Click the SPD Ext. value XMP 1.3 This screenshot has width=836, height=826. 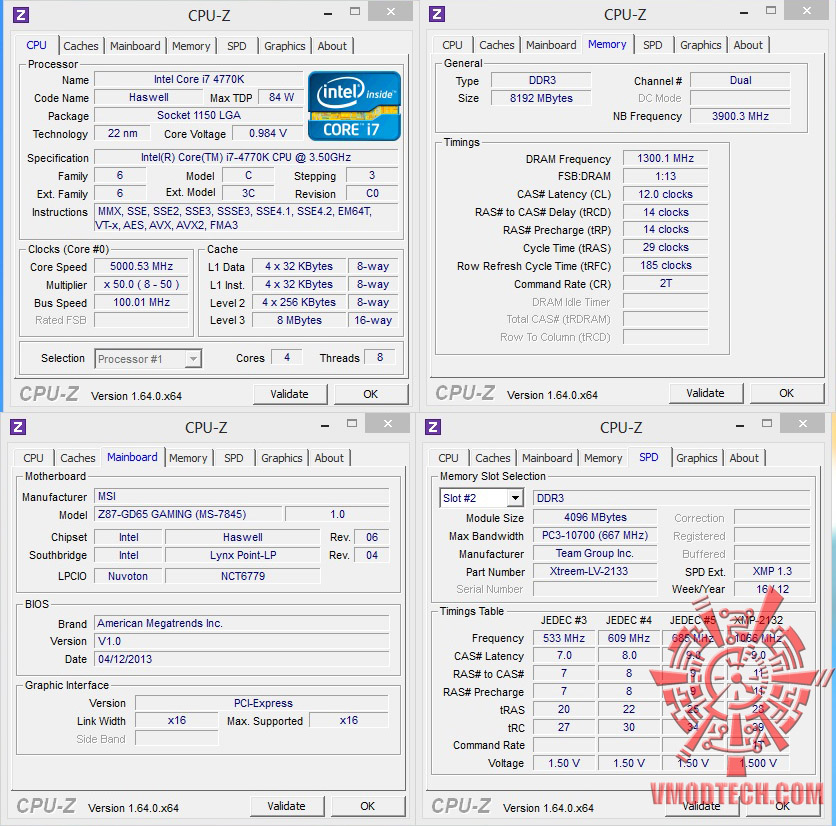pos(772,571)
